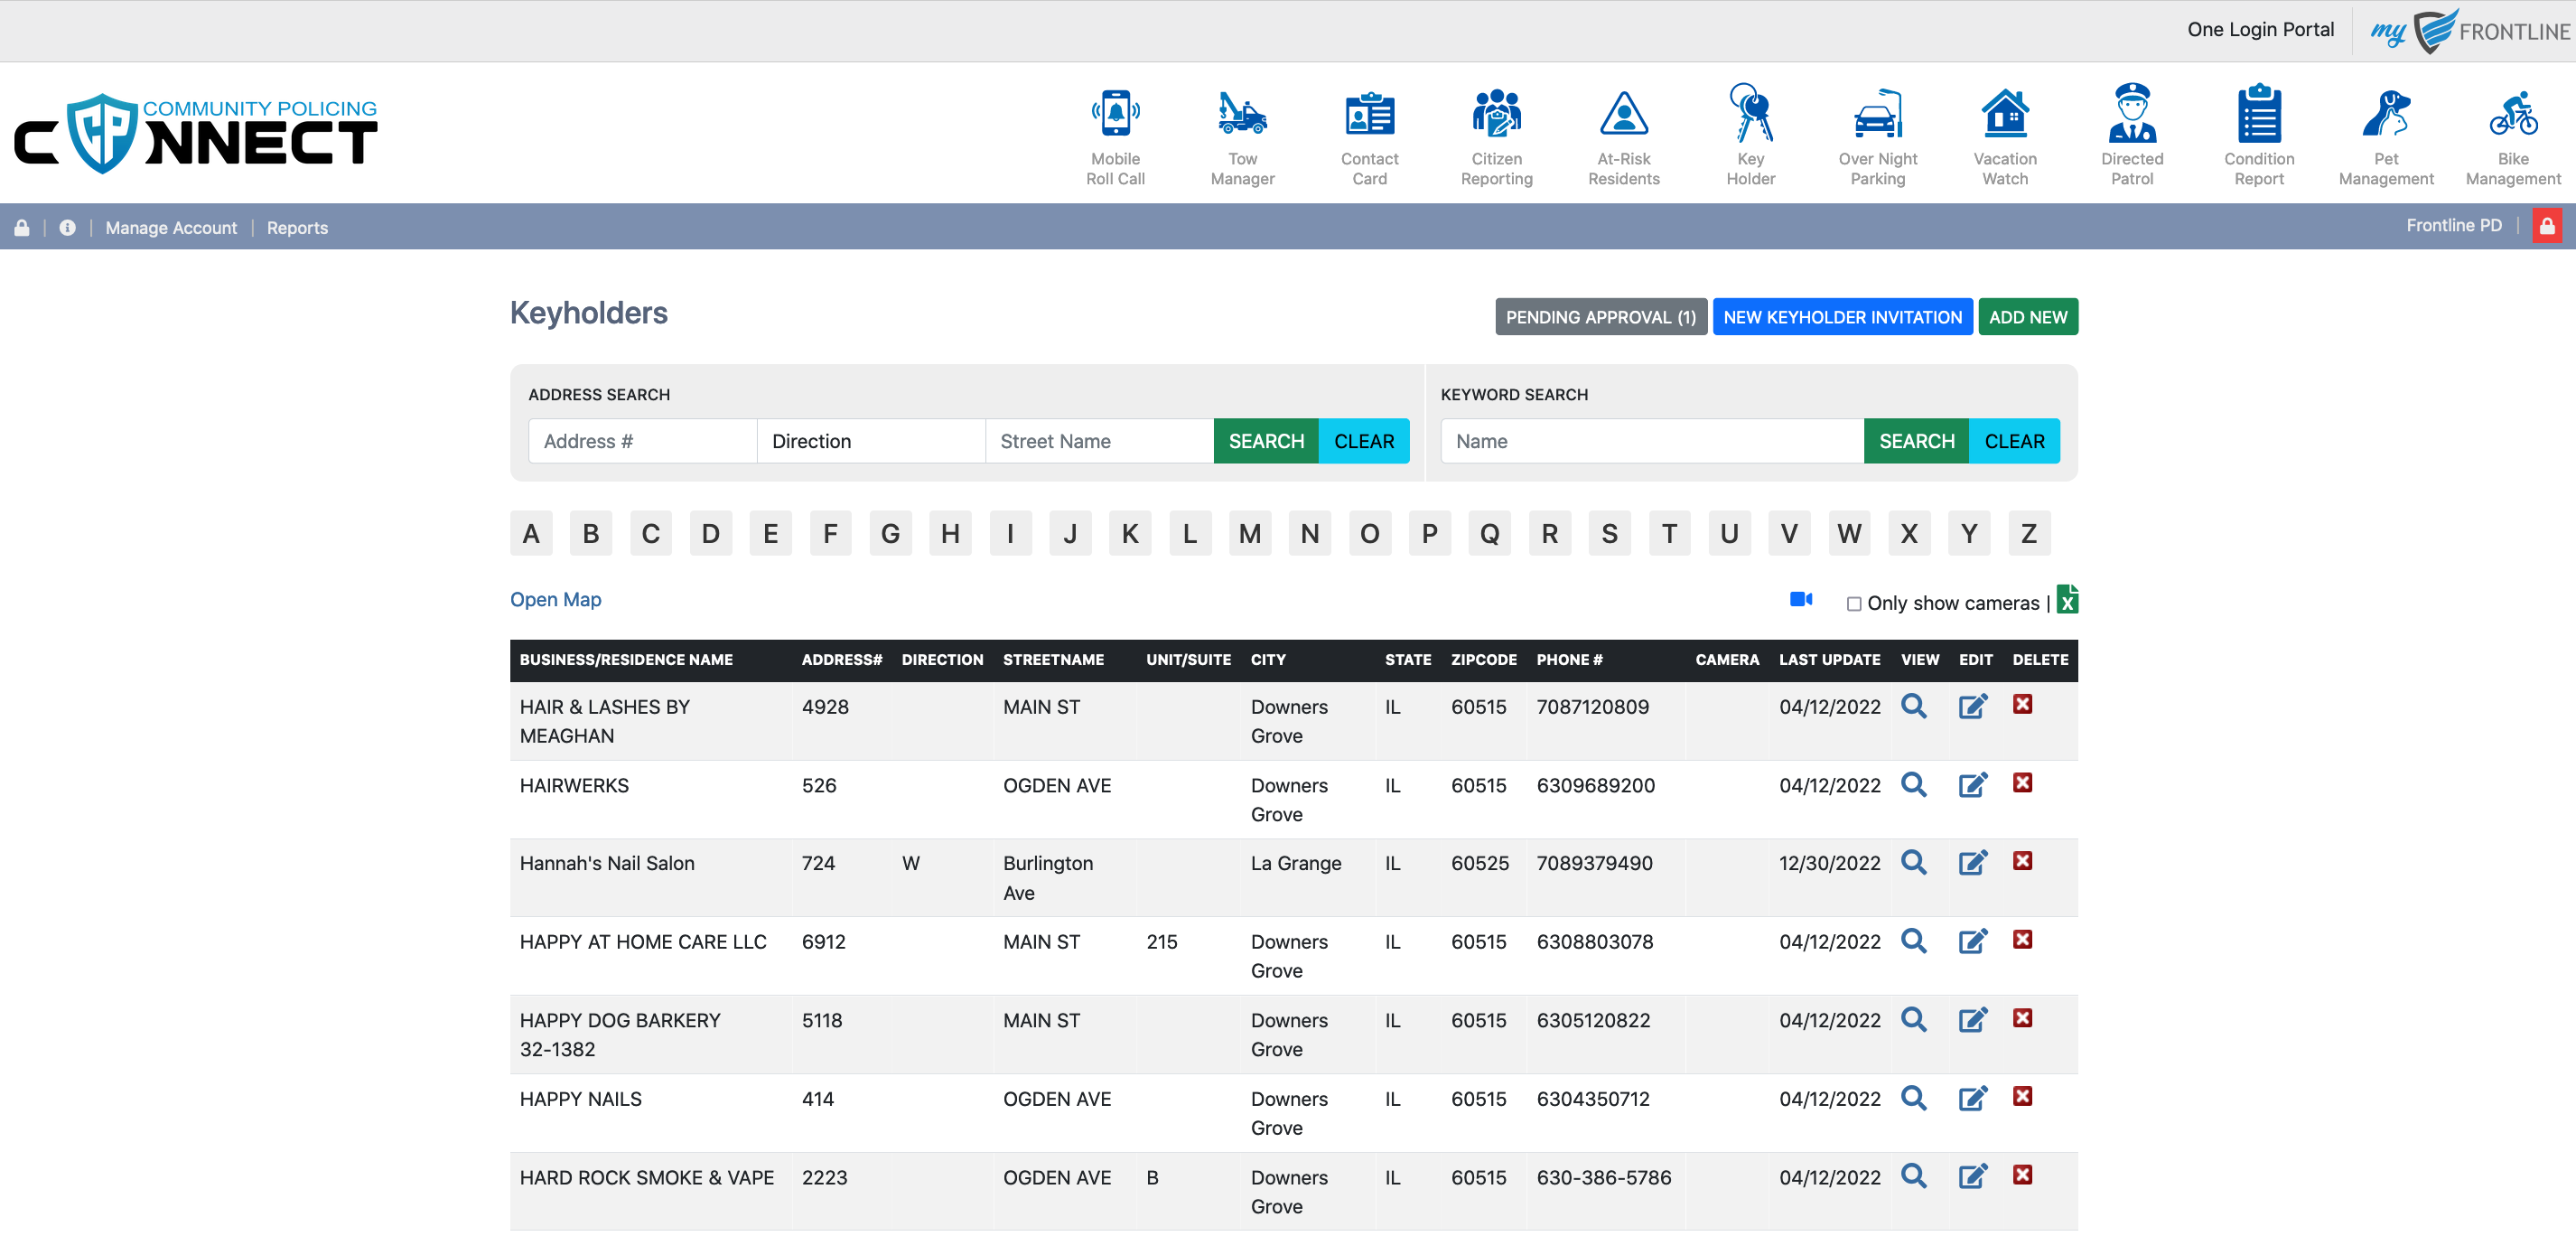Click the blue video camera icon
Screen dimensions: 2576x1236
coord(1800,599)
